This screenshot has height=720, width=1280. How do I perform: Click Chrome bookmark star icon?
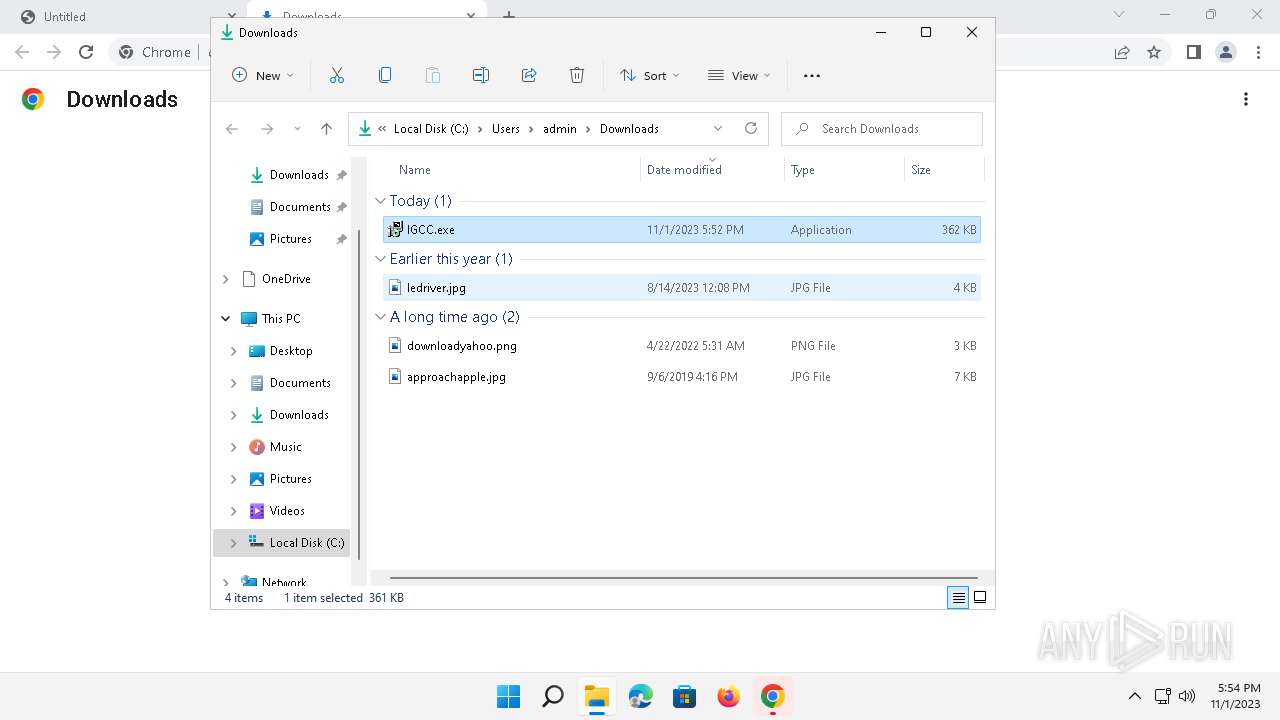[x=1154, y=52]
